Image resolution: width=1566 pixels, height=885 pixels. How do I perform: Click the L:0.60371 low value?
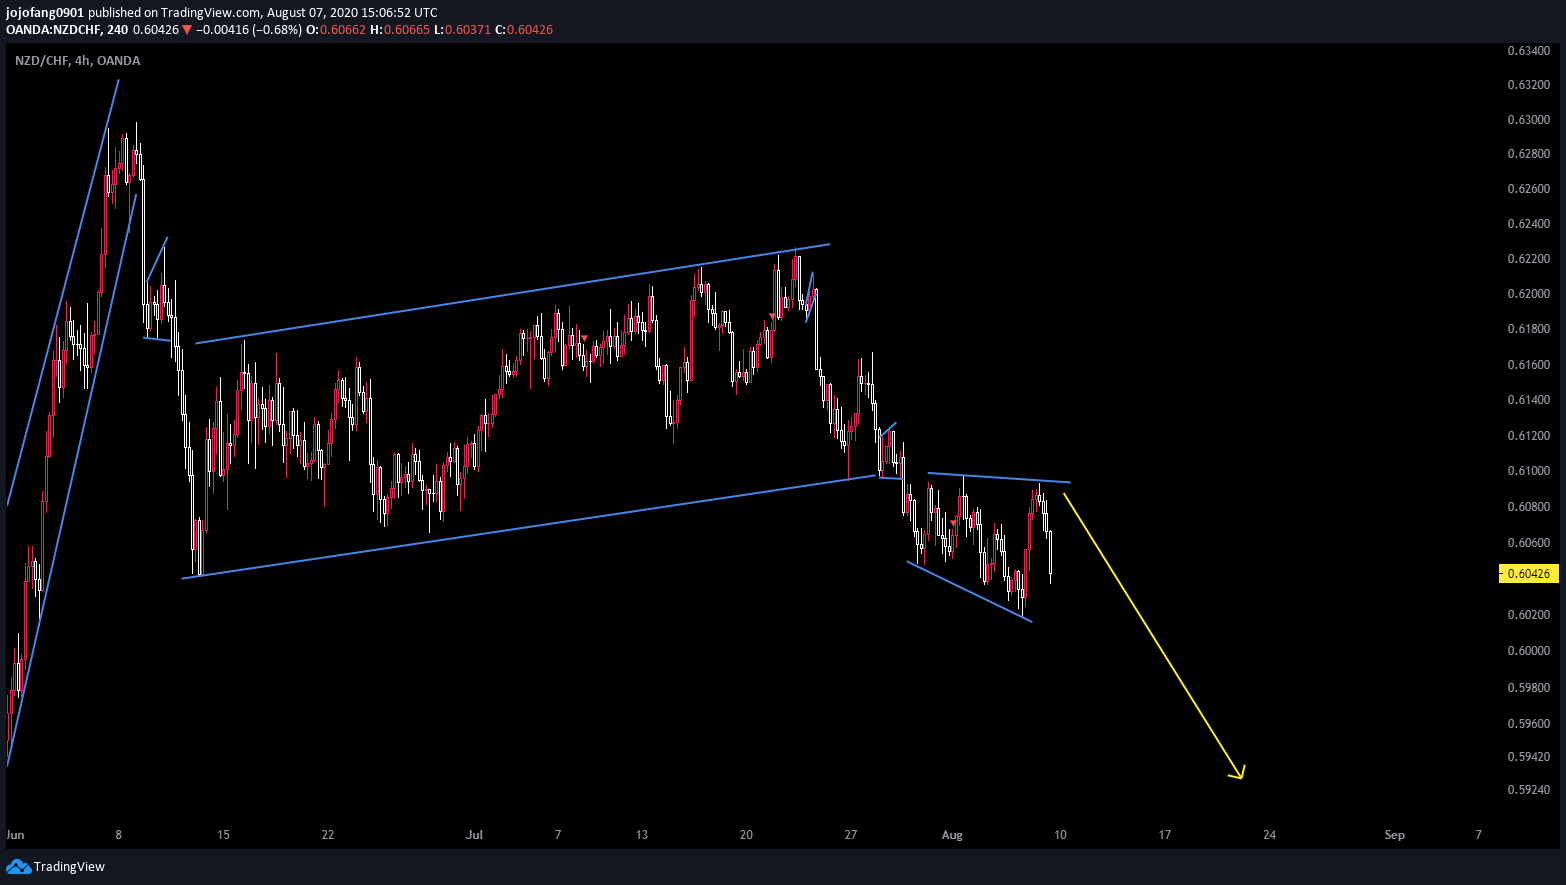pyautogui.click(x=462, y=30)
